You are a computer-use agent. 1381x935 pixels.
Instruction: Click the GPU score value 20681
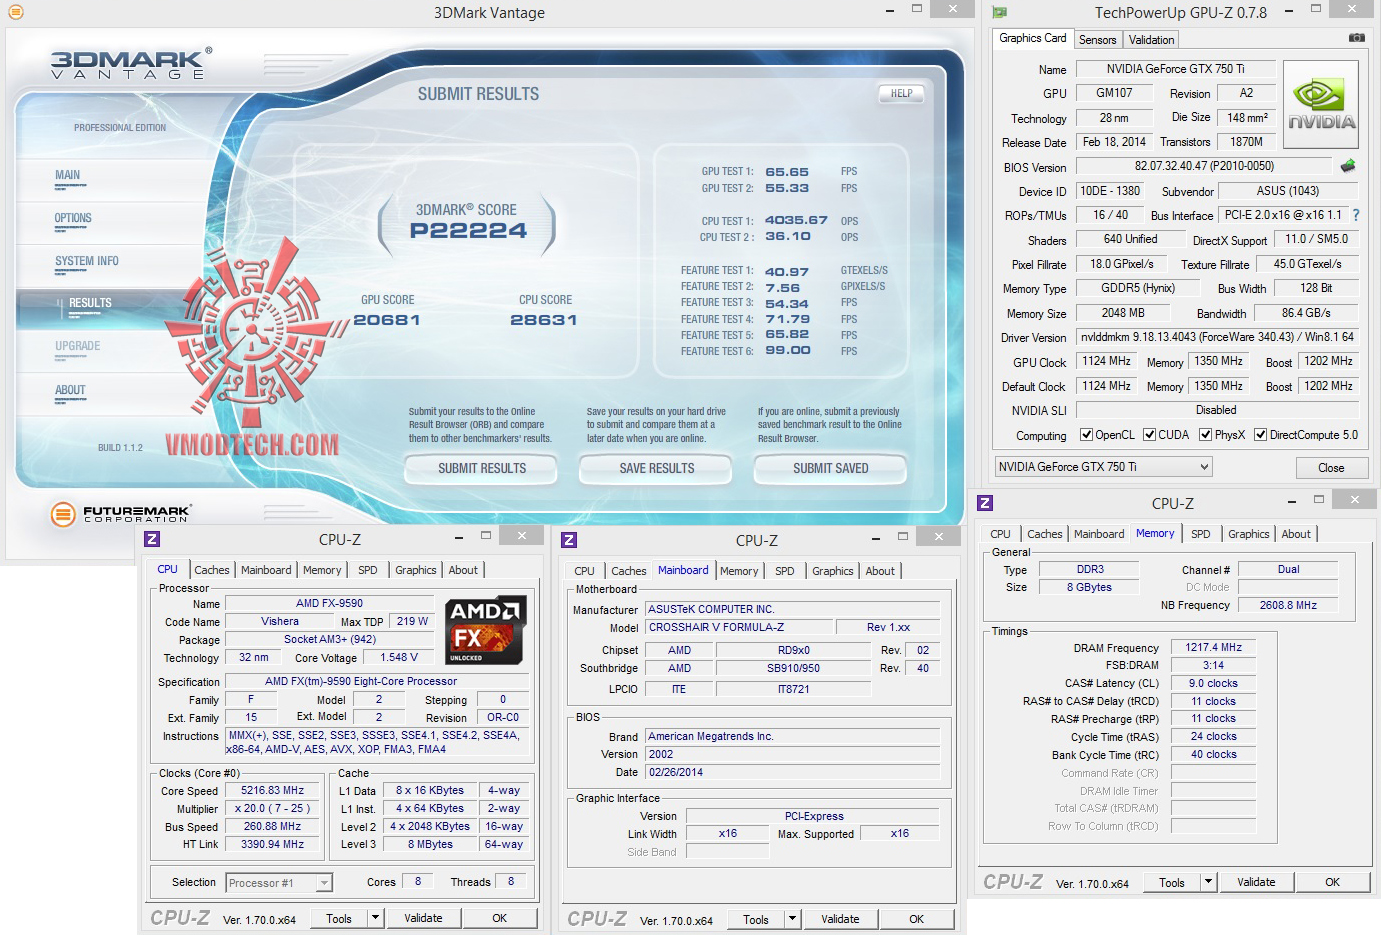(x=387, y=320)
